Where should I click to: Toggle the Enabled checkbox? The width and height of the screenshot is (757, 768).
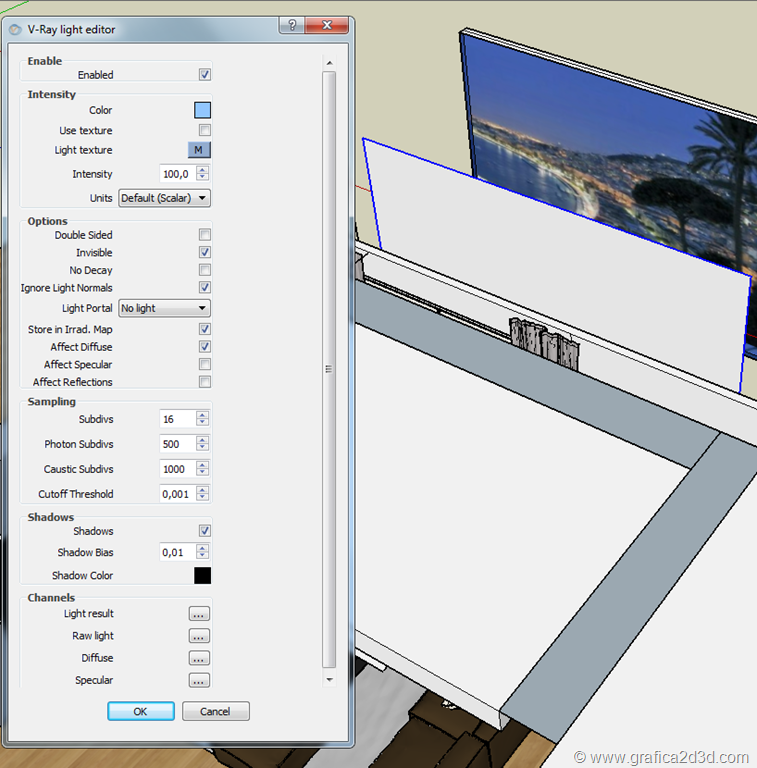[205, 75]
